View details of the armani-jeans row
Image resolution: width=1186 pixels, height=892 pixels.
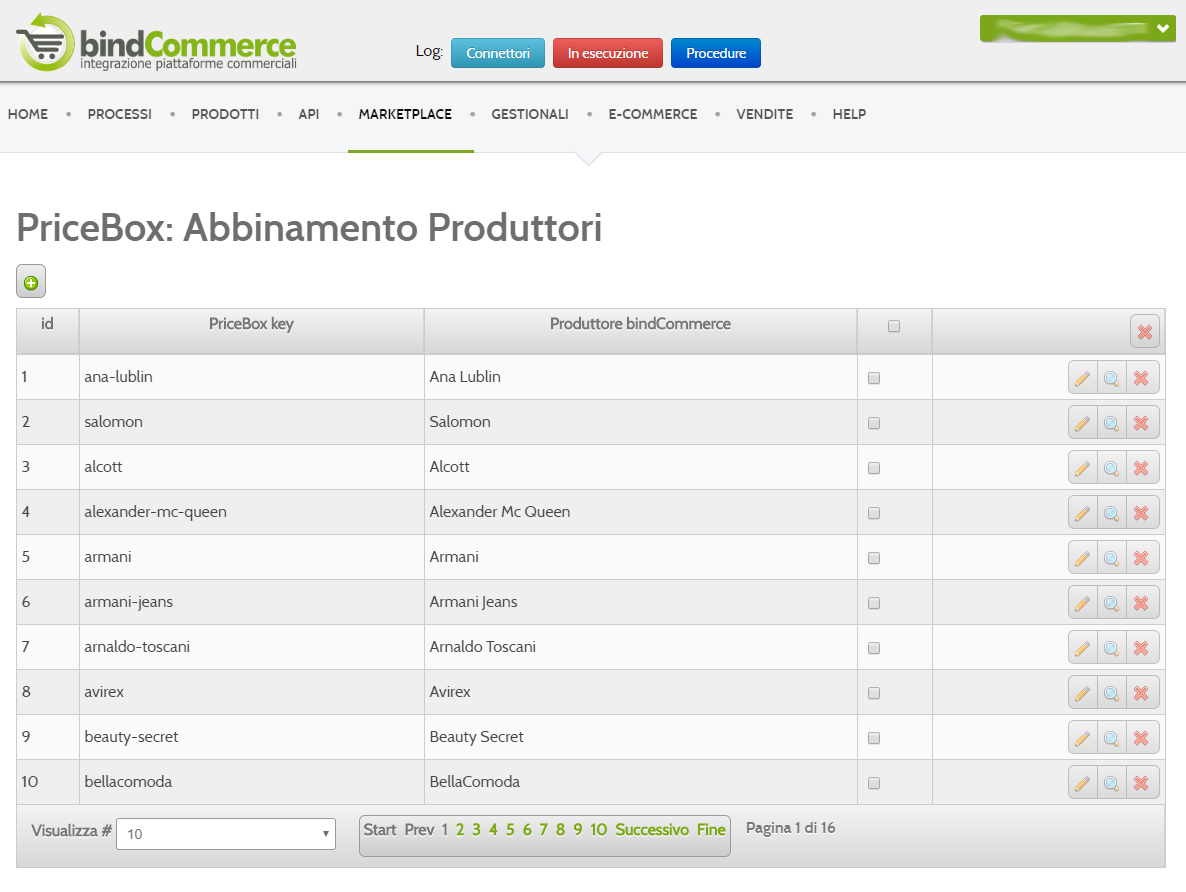pos(1111,602)
